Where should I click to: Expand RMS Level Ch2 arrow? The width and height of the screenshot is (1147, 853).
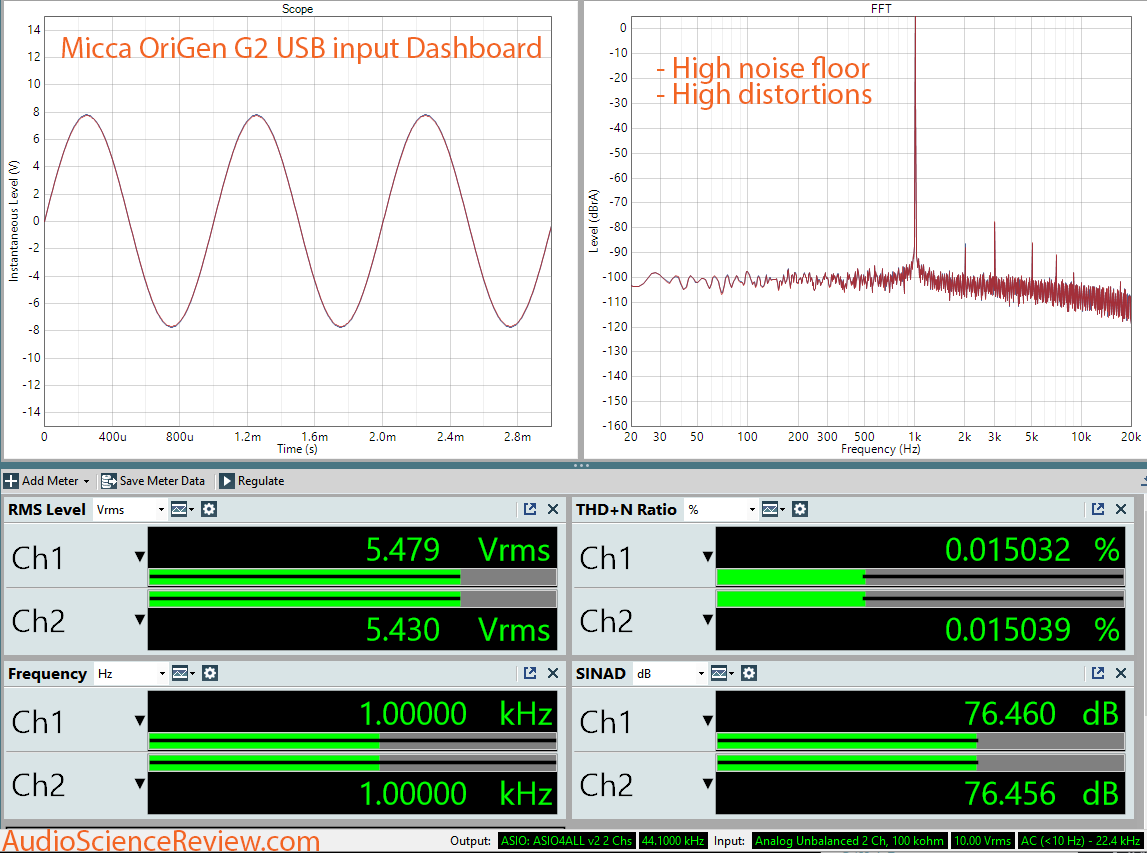(140, 620)
